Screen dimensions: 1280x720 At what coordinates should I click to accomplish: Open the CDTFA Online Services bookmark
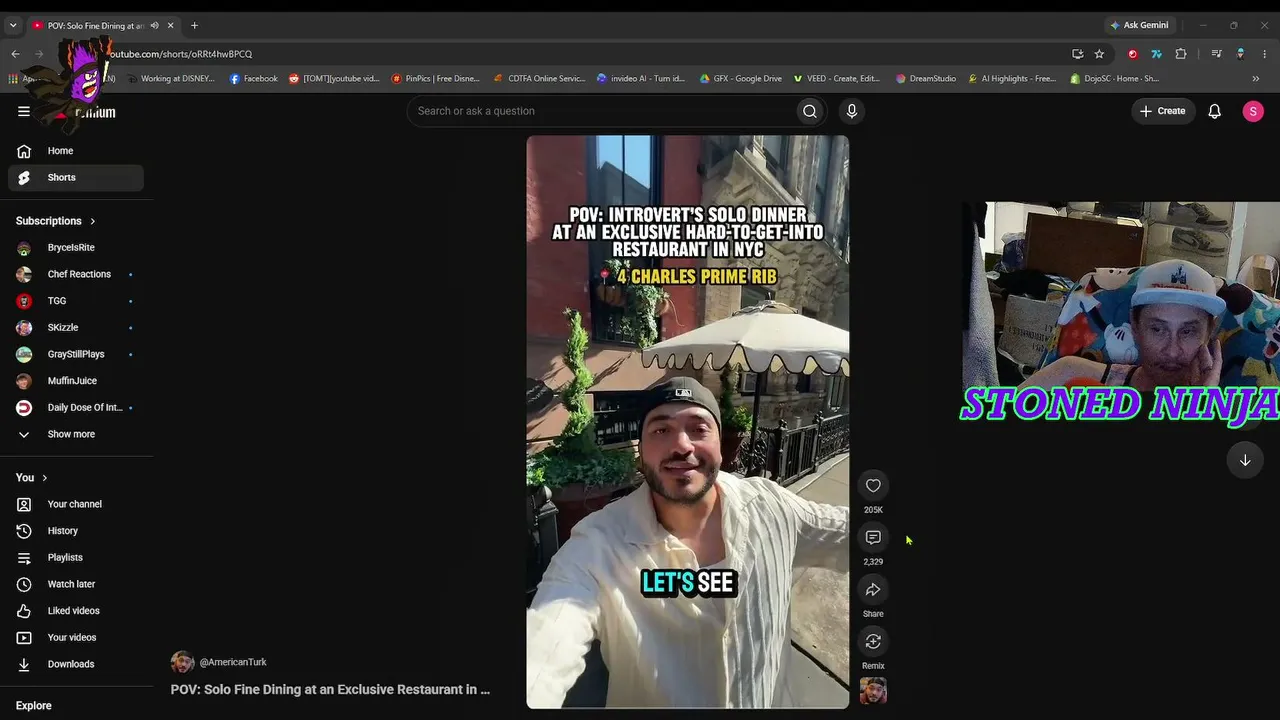tap(539, 78)
